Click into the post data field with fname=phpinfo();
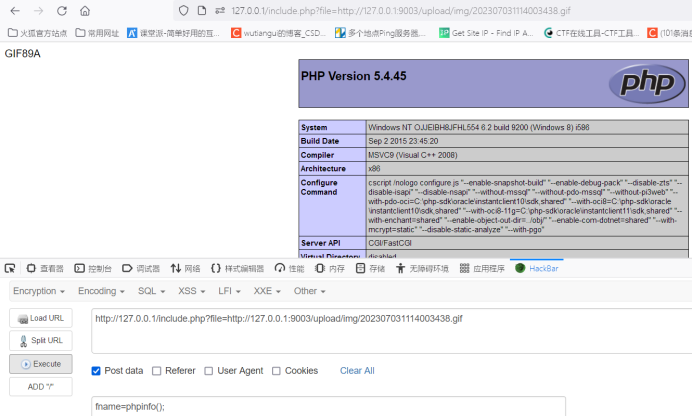692x416 pixels. (x=328, y=406)
